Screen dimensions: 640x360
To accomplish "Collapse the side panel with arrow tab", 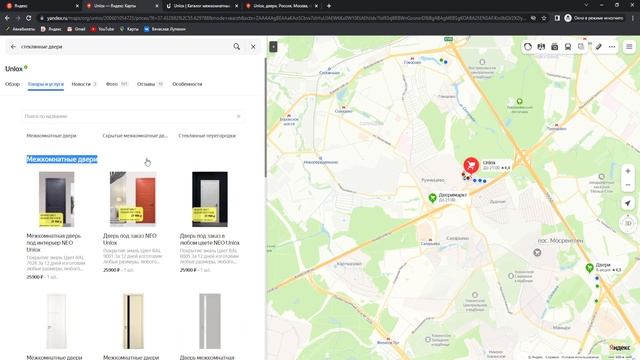I will 273,47.
